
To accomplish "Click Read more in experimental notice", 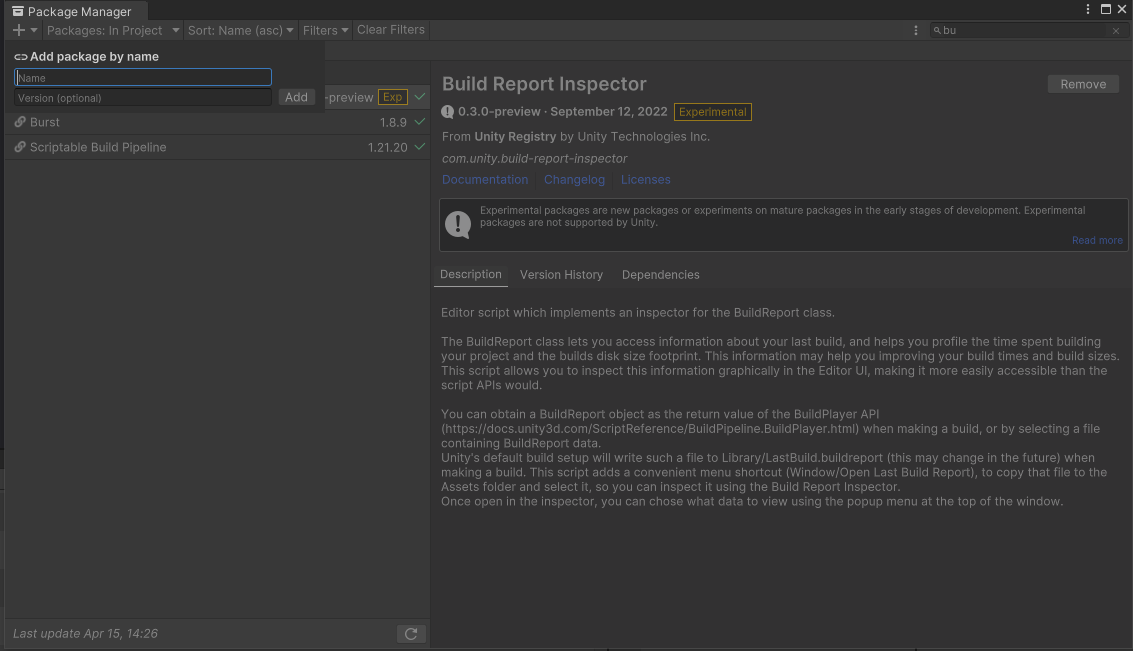I will click(x=1097, y=240).
